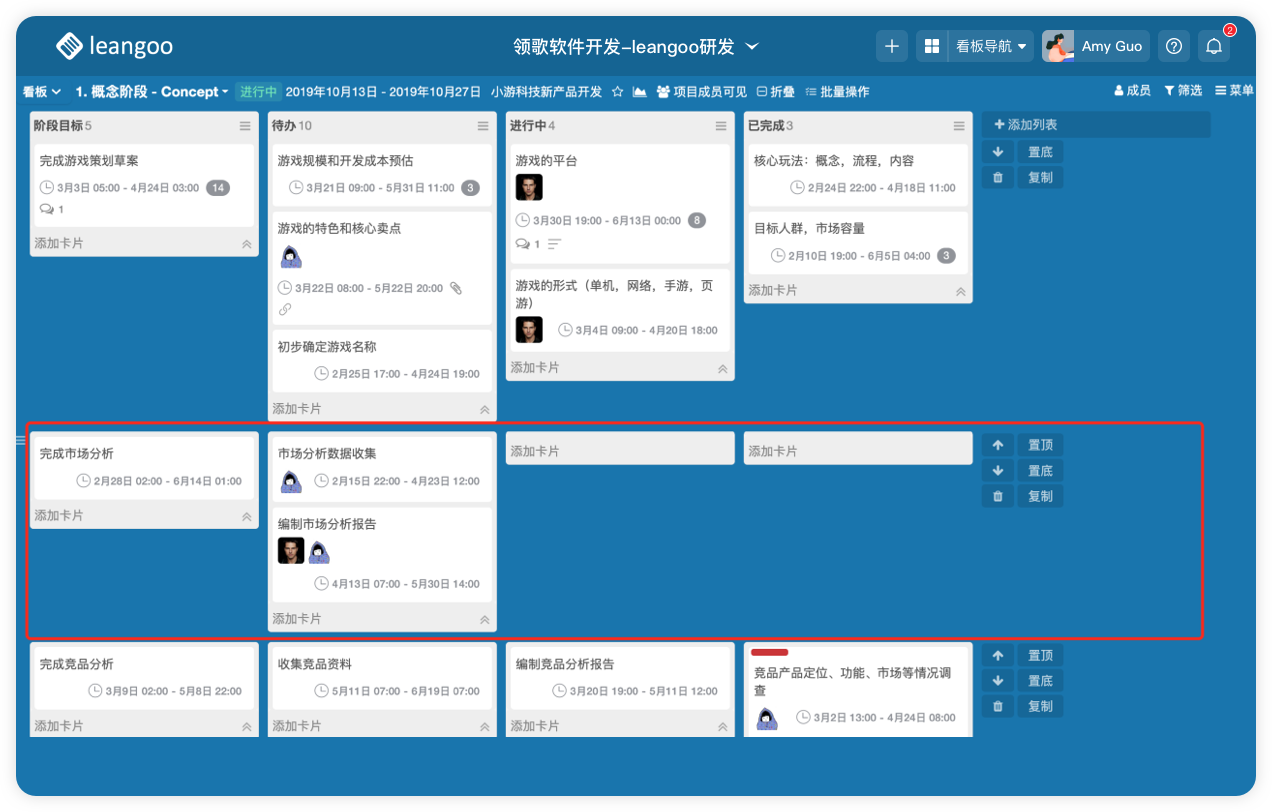
Task: Expand the project title dropdown chevron
Action: (753, 46)
